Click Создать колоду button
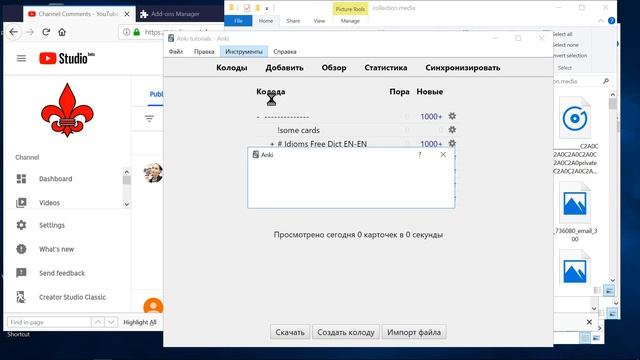640x360 pixels. pos(346,332)
